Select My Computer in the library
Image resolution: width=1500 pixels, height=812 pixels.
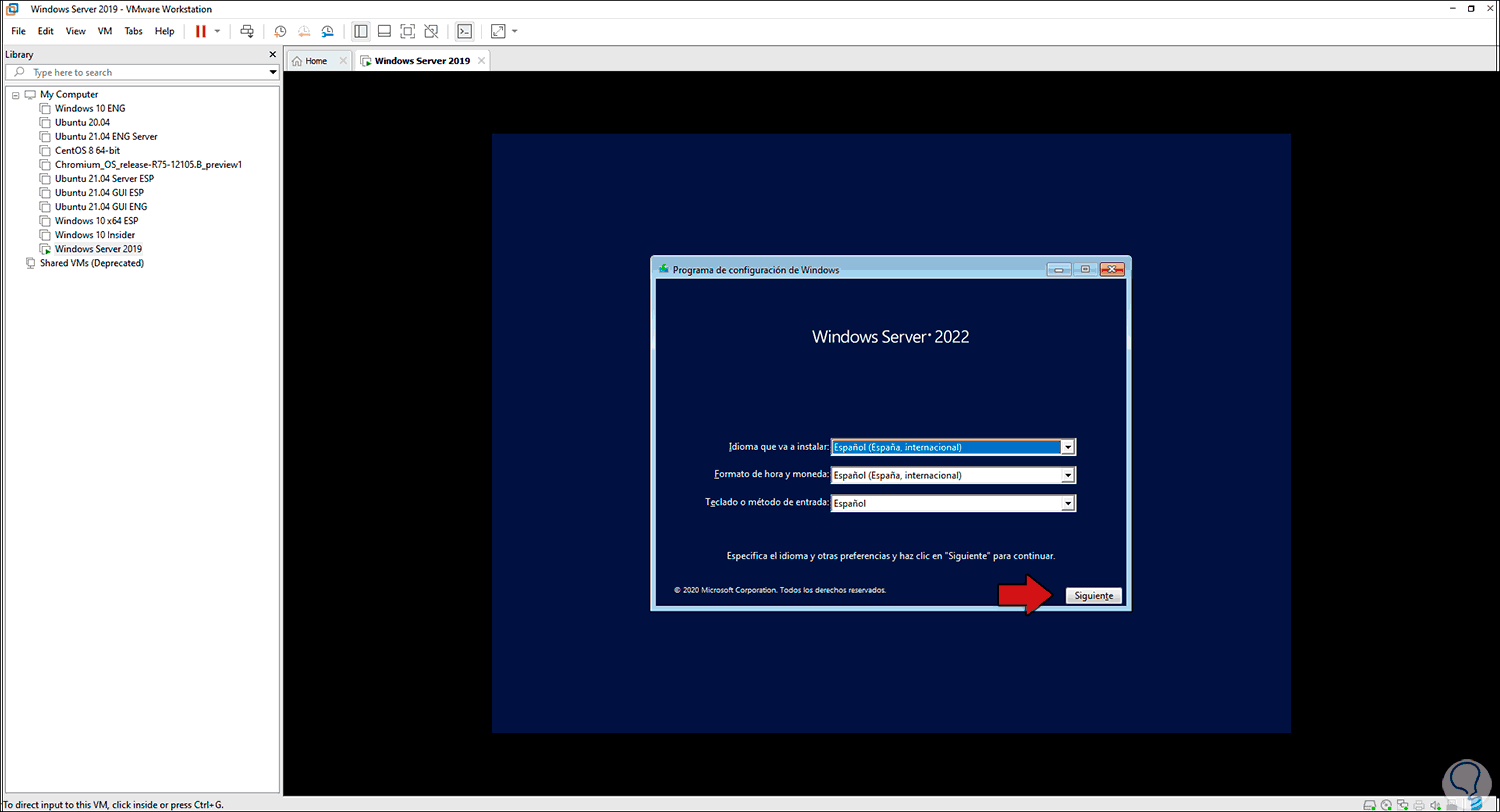point(69,94)
